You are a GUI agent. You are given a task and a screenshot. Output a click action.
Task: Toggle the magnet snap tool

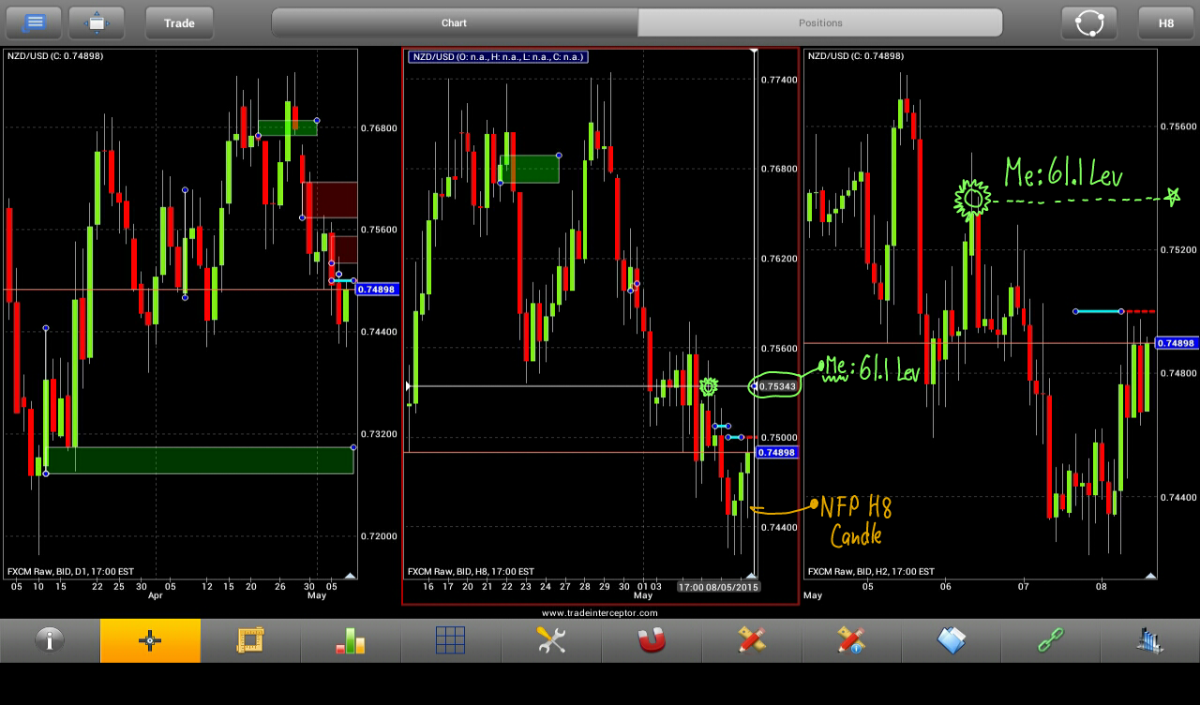(x=651, y=640)
